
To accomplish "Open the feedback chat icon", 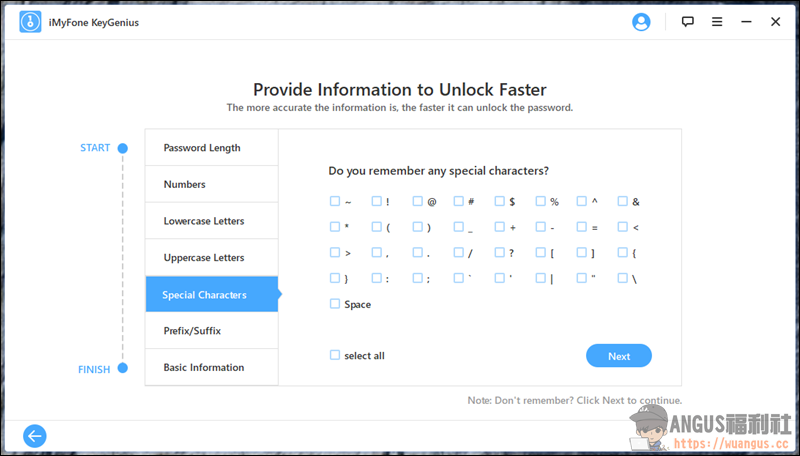I will [688, 22].
